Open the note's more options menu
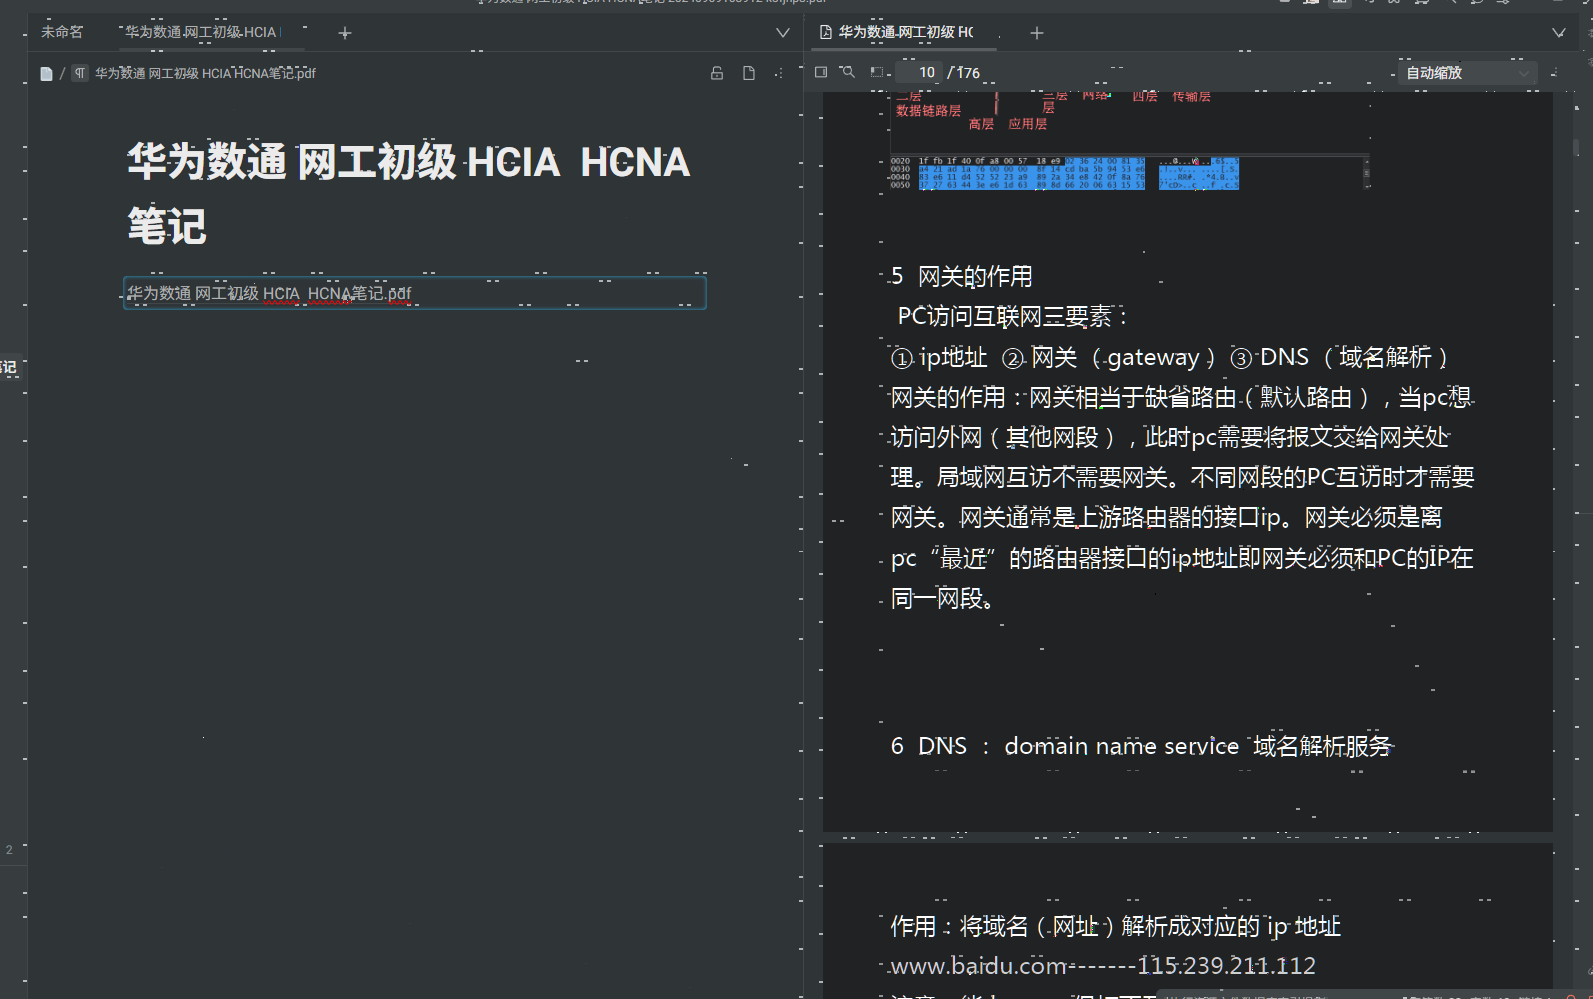The width and height of the screenshot is (1593, 999). coord(779,73)
